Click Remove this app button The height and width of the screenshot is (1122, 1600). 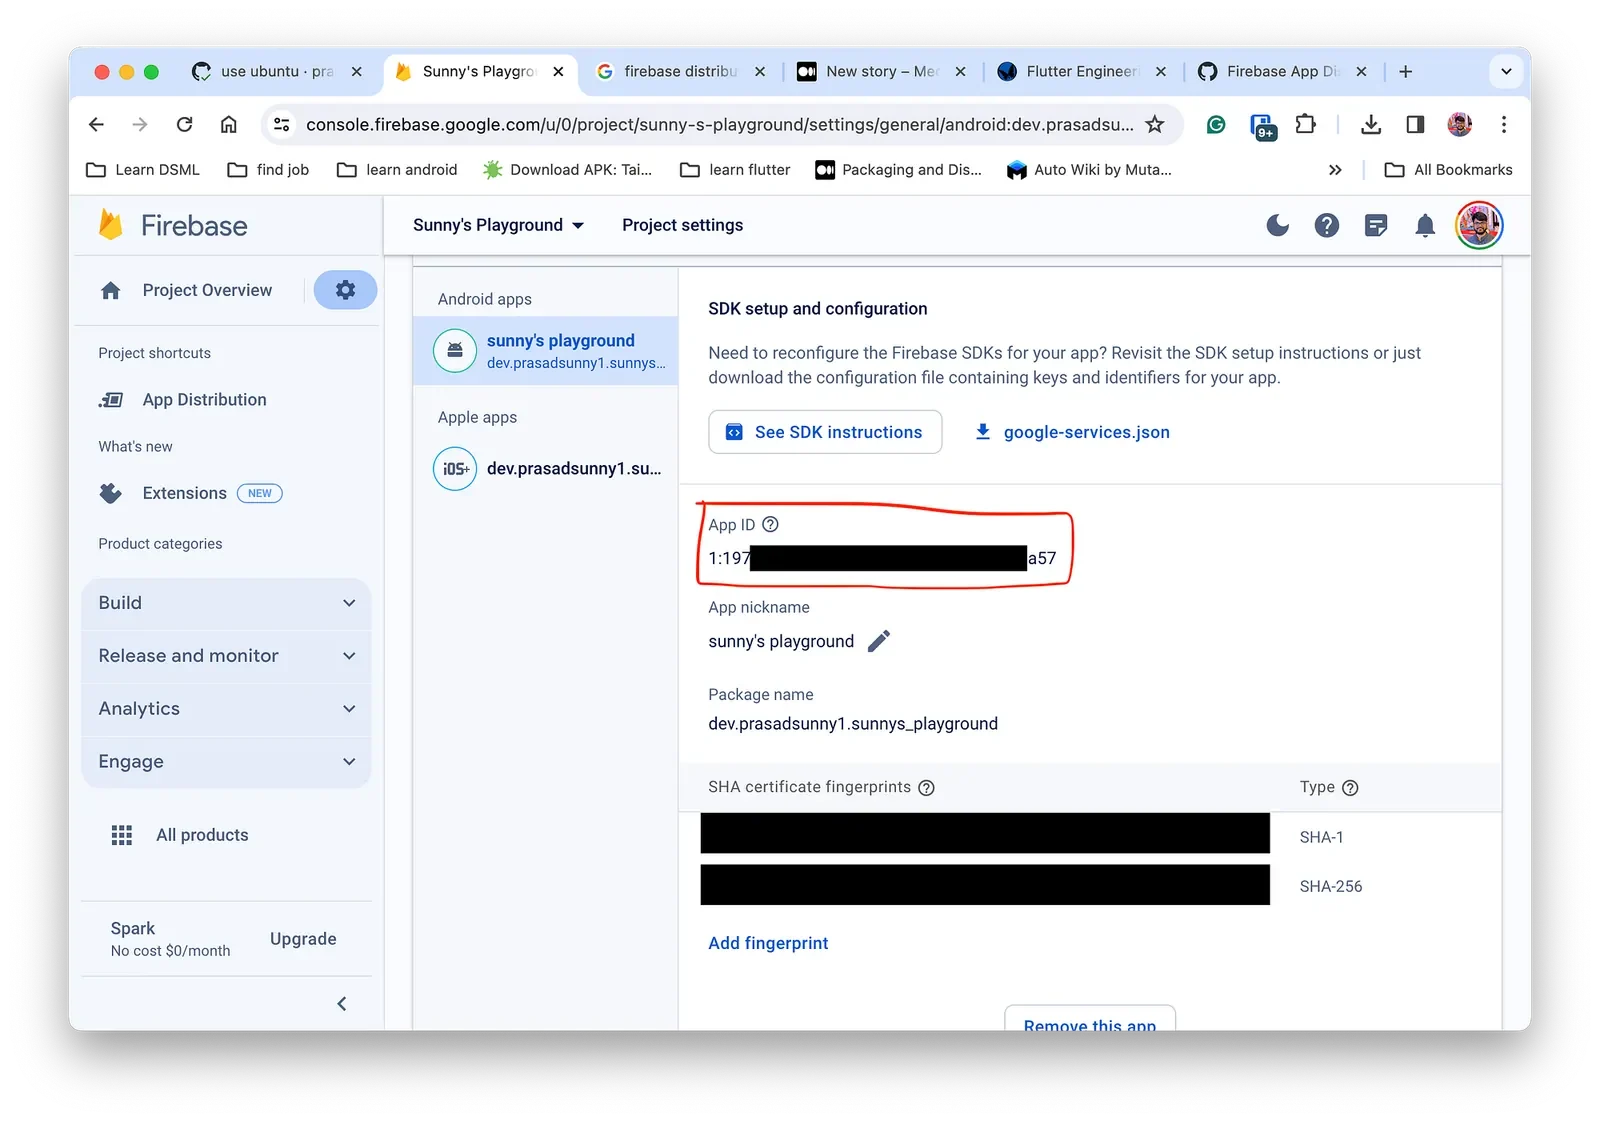1090,1019
